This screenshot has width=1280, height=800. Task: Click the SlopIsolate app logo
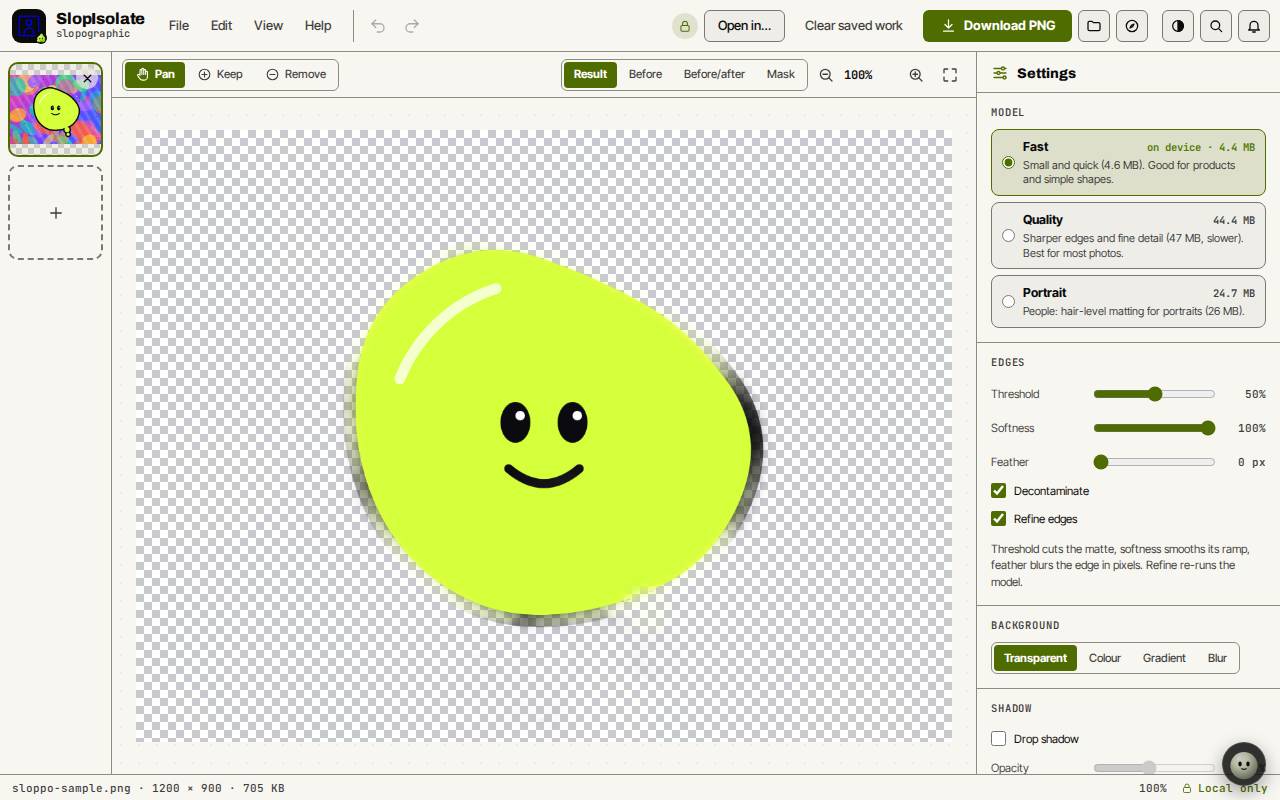tap(29, 26)
